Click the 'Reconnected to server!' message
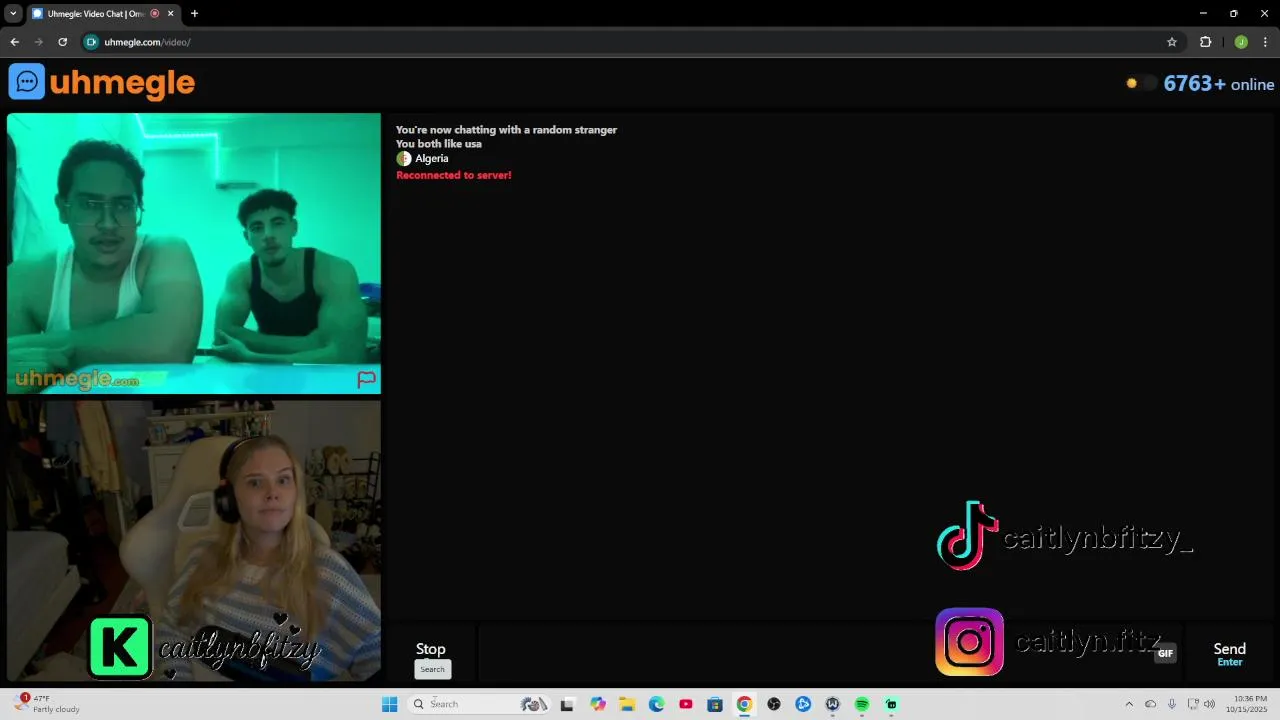 pyautogui.click(x=453, y=175)
